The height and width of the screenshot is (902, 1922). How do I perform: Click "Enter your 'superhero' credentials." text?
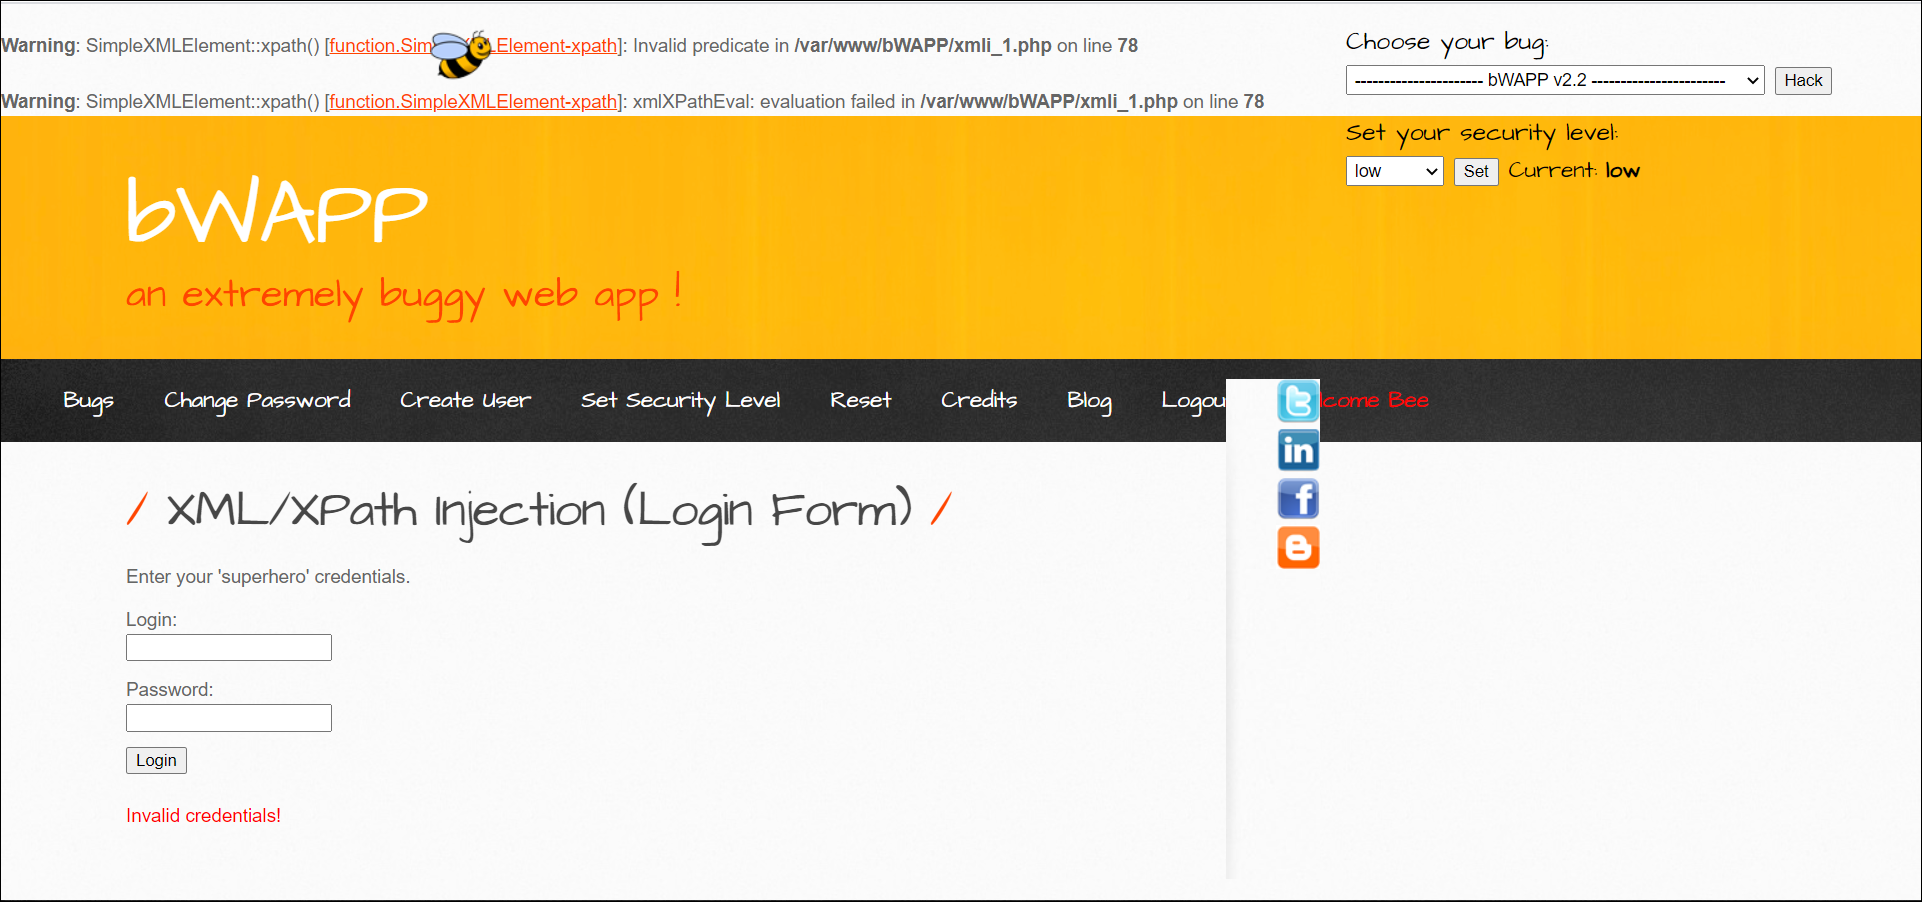tap(268, 576)
